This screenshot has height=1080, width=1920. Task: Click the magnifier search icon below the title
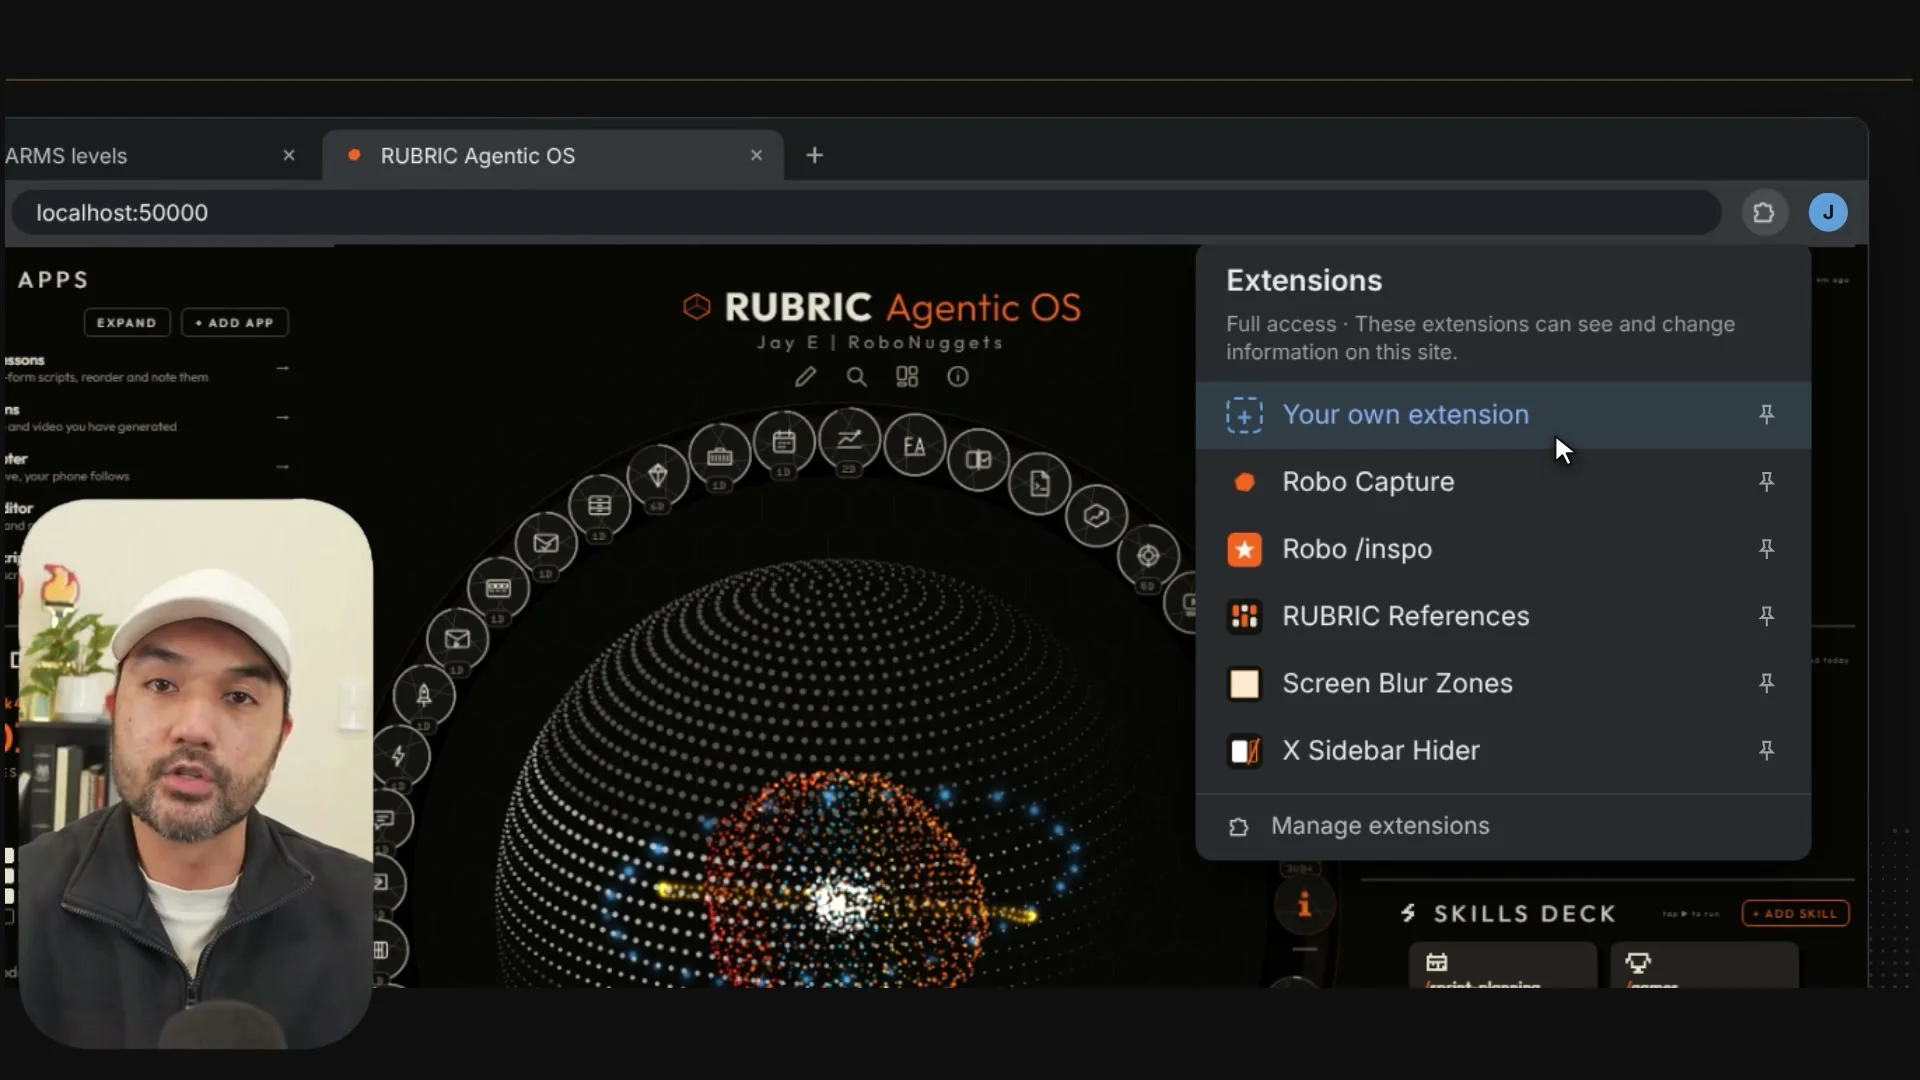(856, 377)
